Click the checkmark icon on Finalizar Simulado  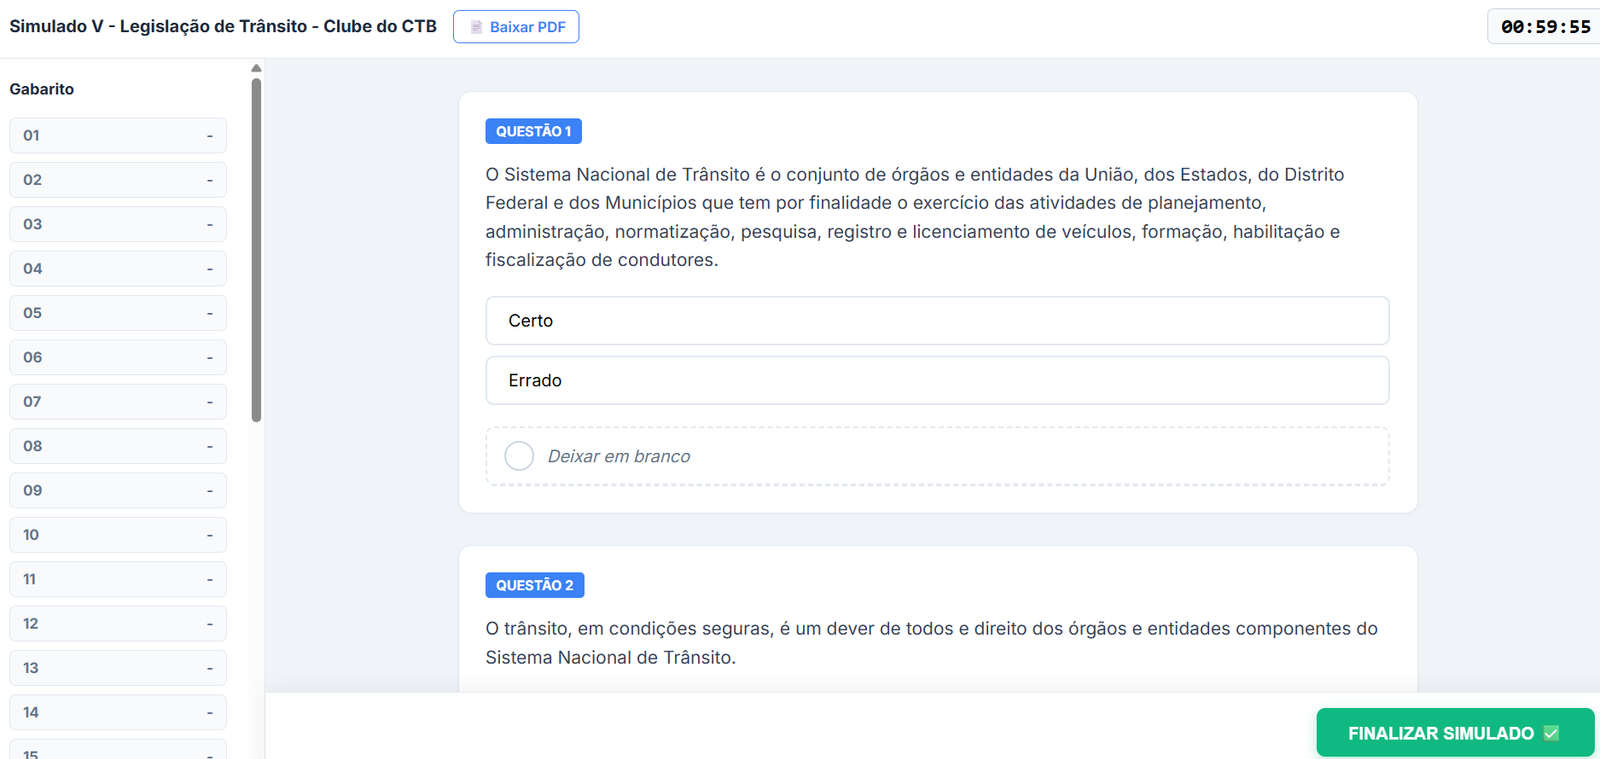[x=1551, y=733]
